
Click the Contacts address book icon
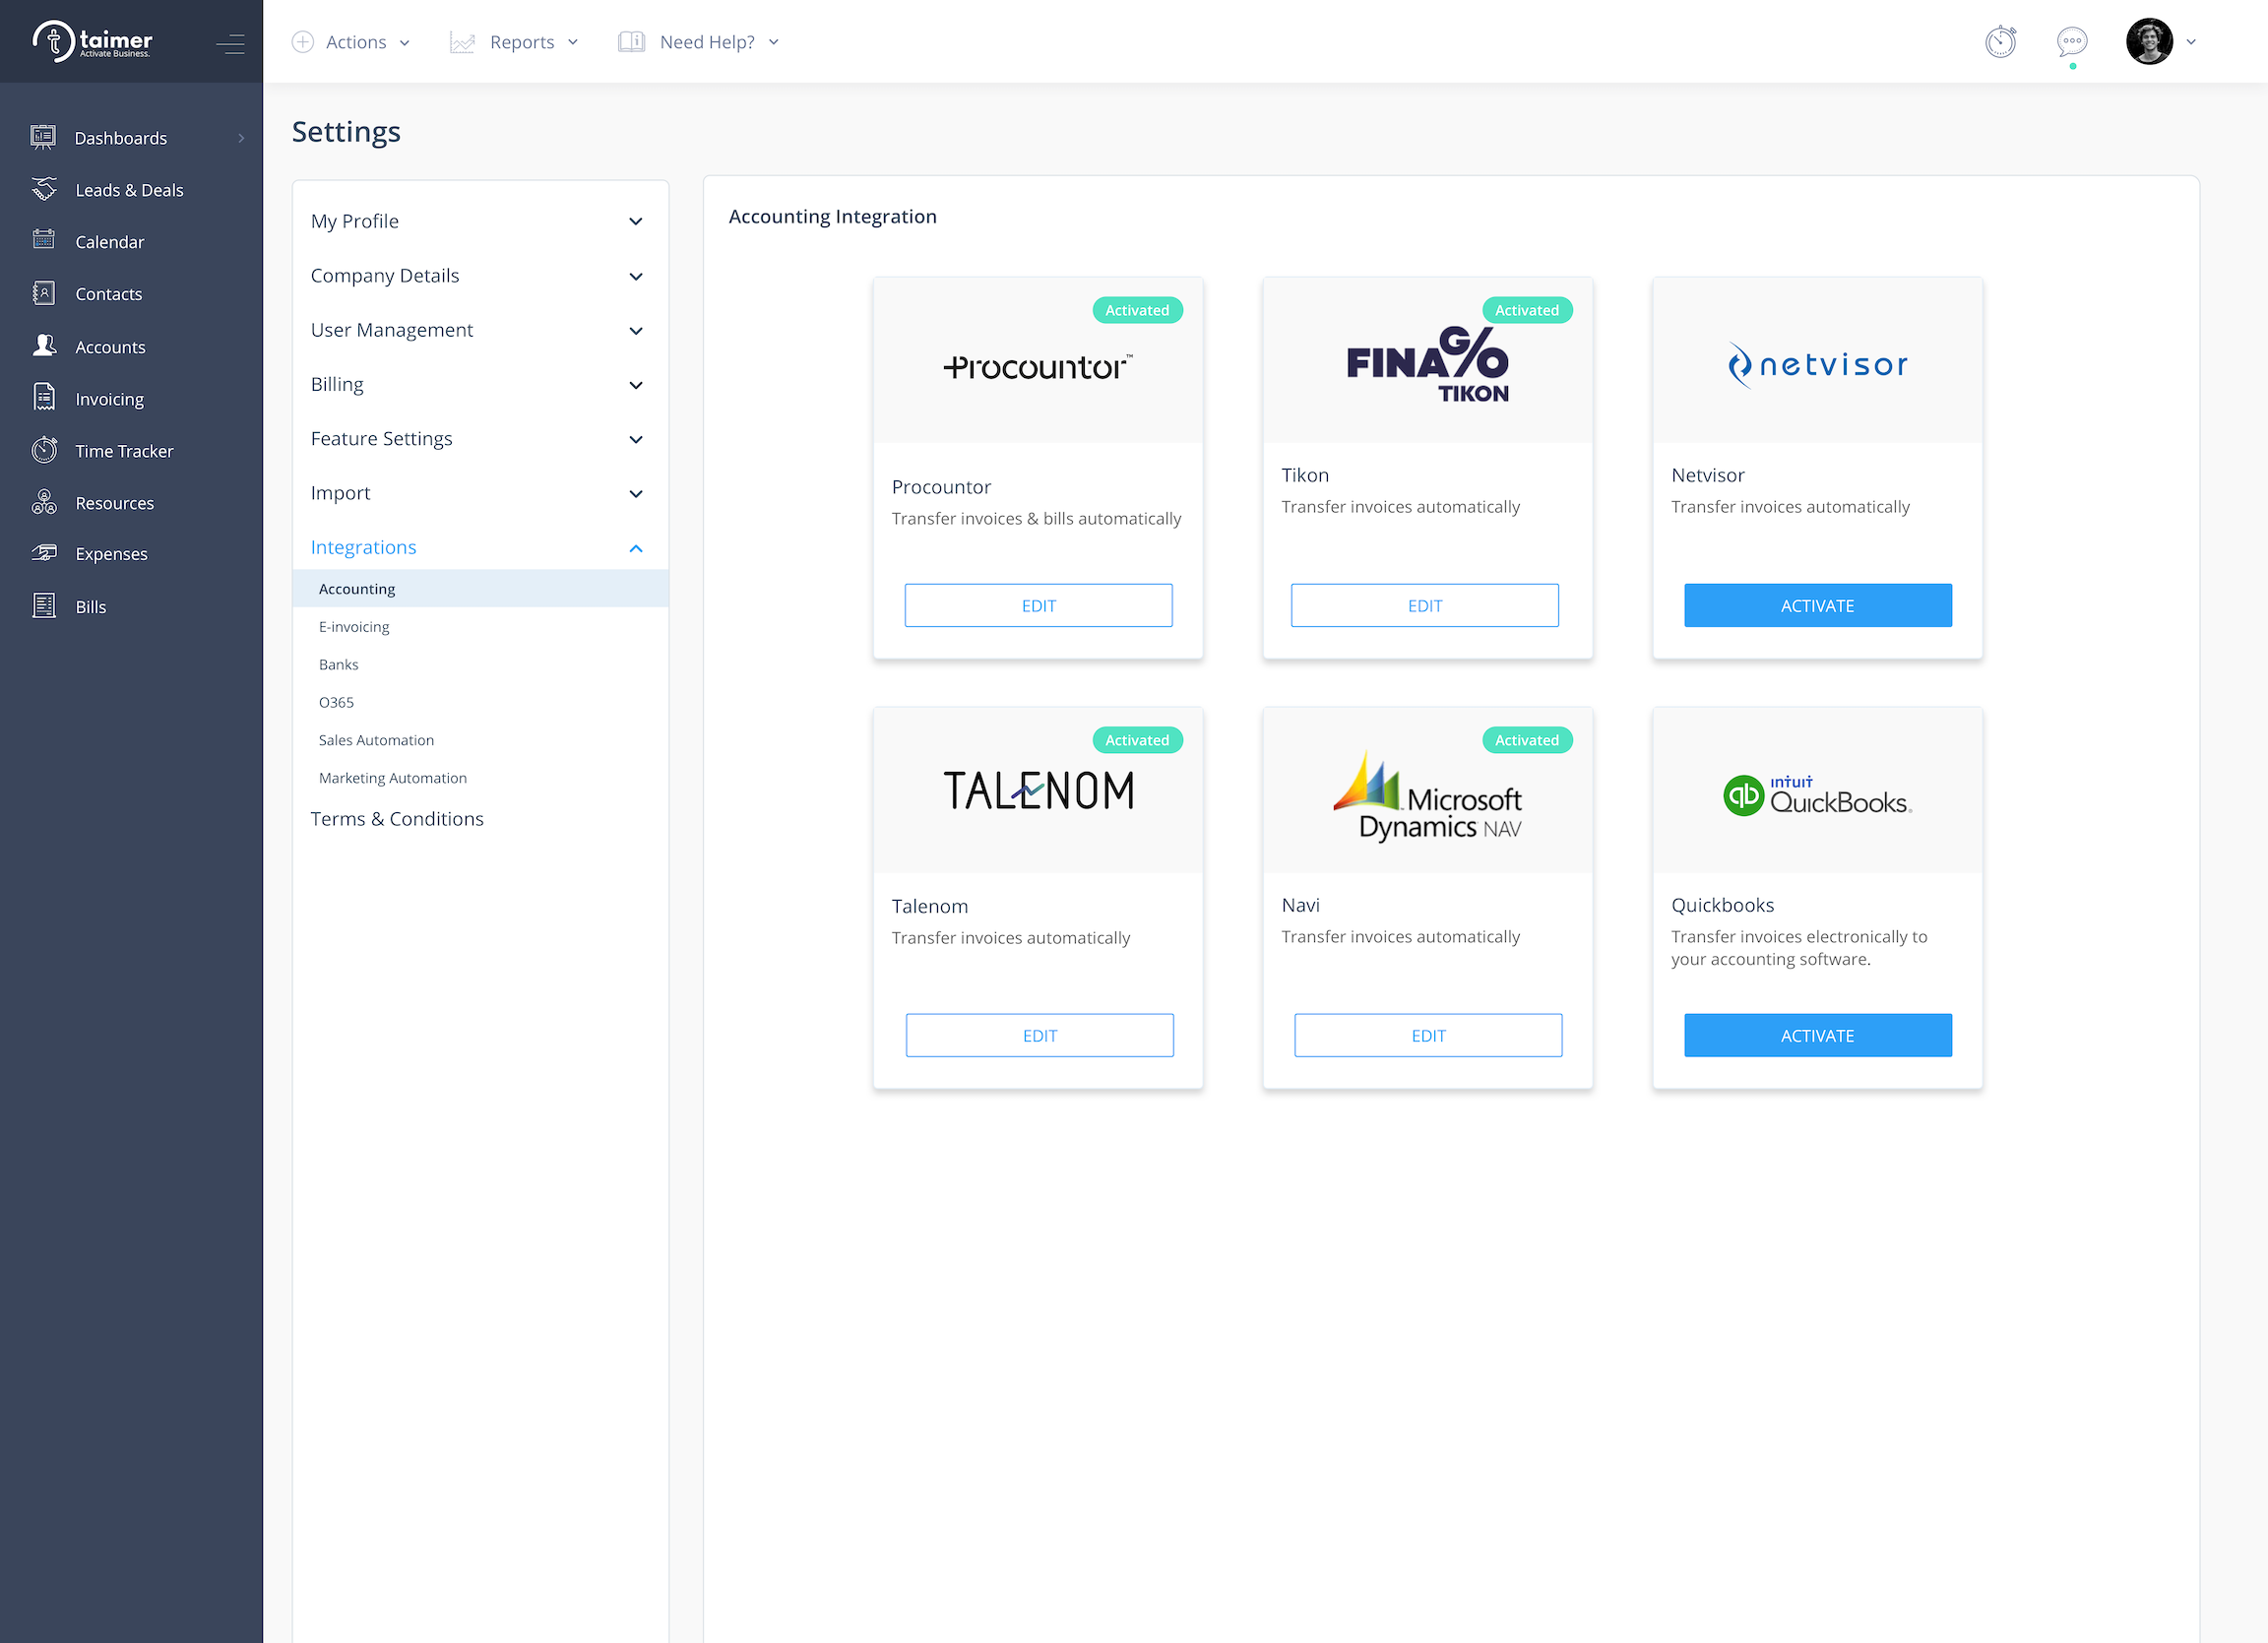click(43, 293)
